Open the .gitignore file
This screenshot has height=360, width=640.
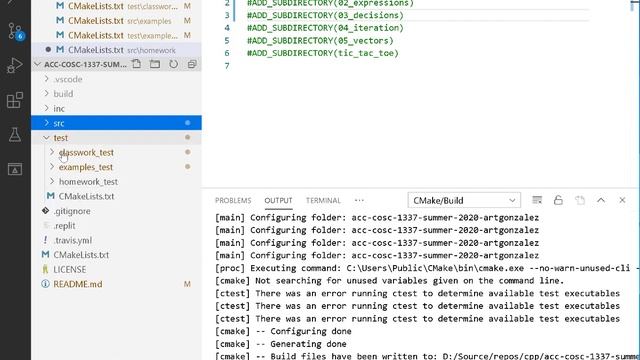tap(116, 211)
